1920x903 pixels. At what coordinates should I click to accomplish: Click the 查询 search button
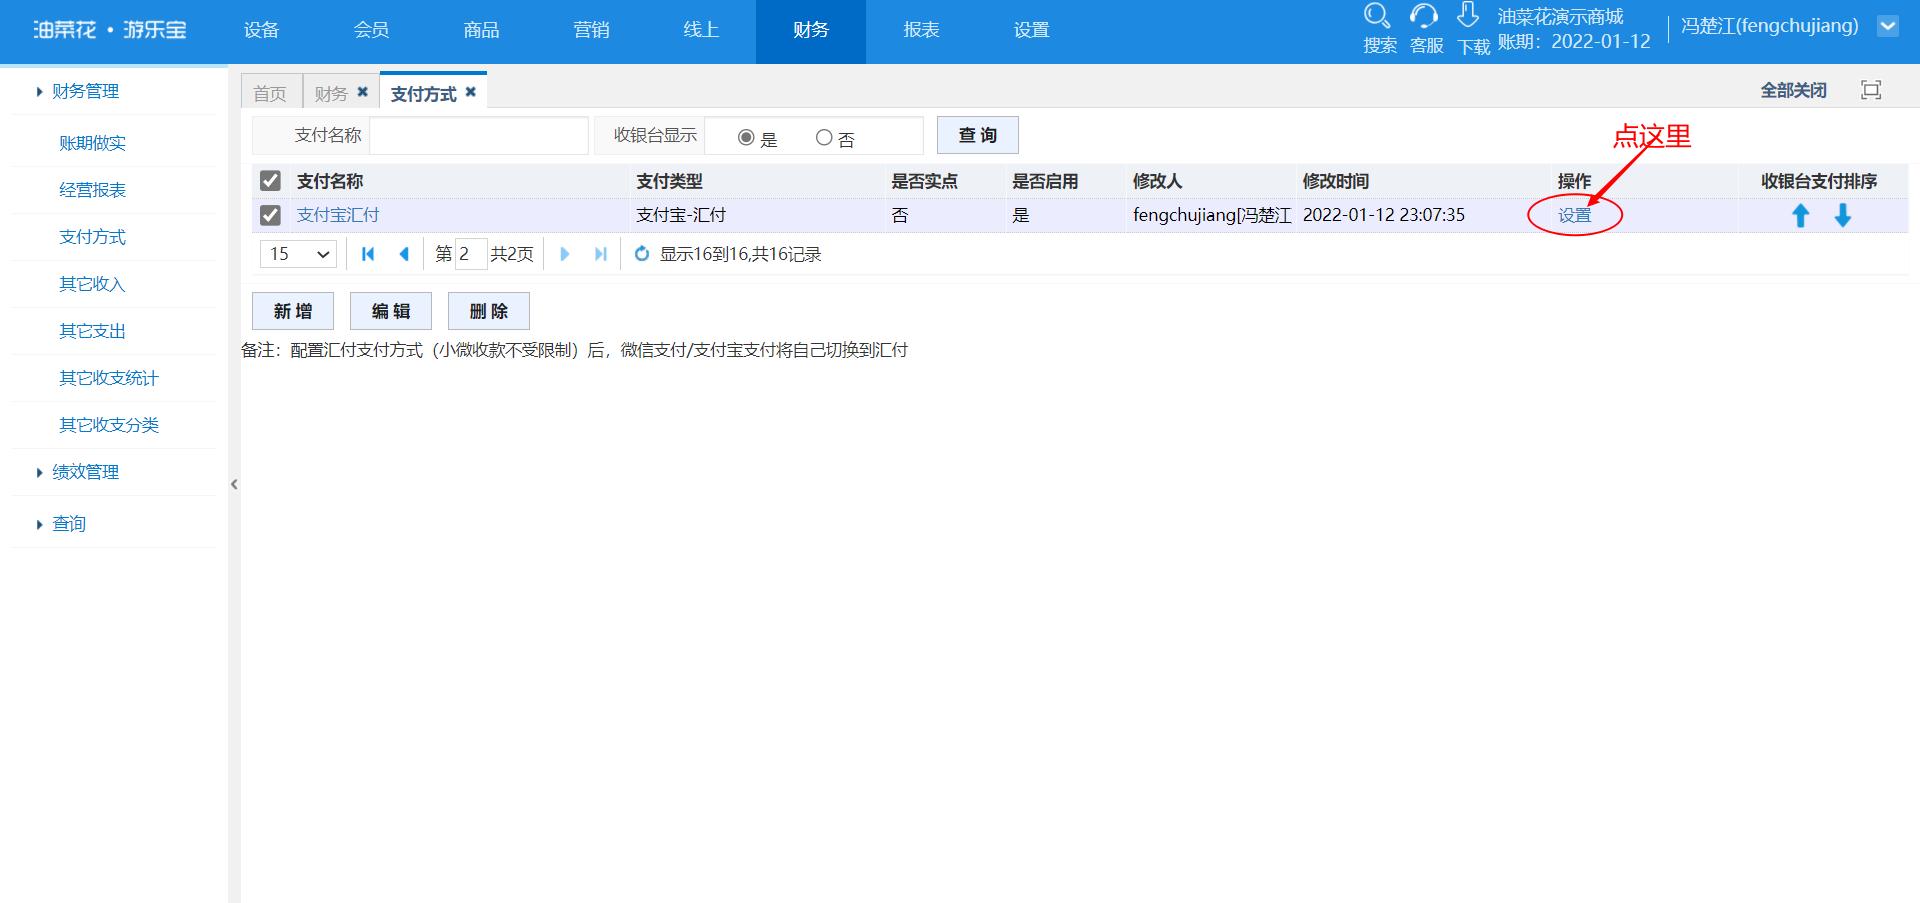[x=978, y=135]
